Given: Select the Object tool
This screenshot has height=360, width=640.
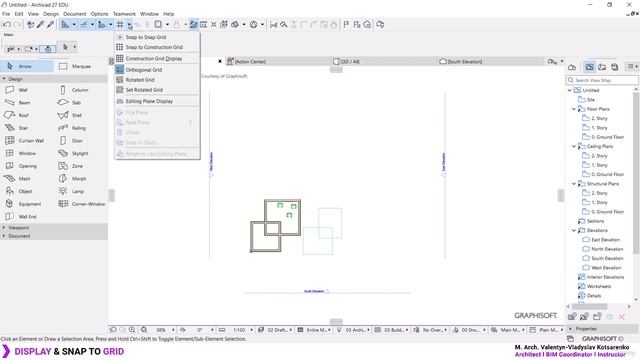Looking at the screenshot, I should point(25,191).
